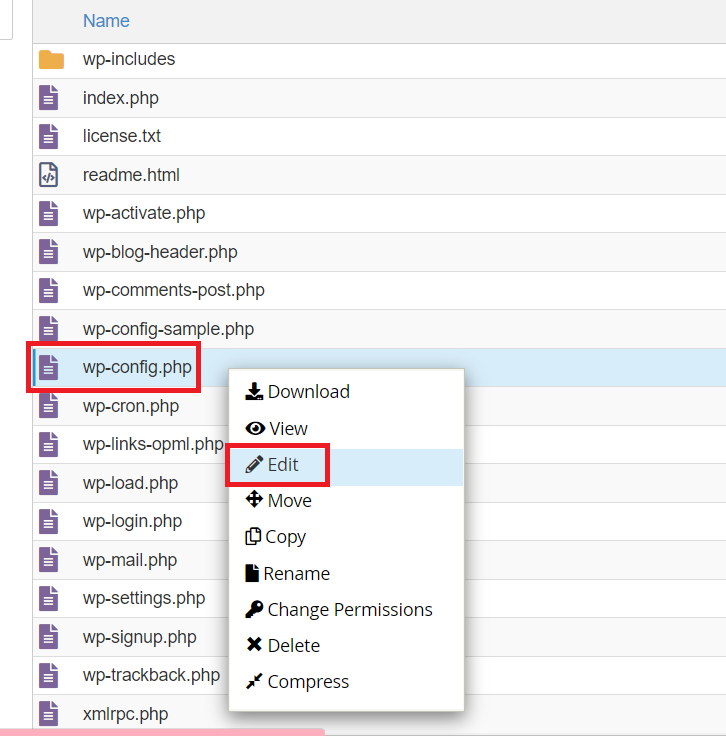Select the wp-login.php file
The height and width of the screenshot is (736, 726).
point(132,521)
